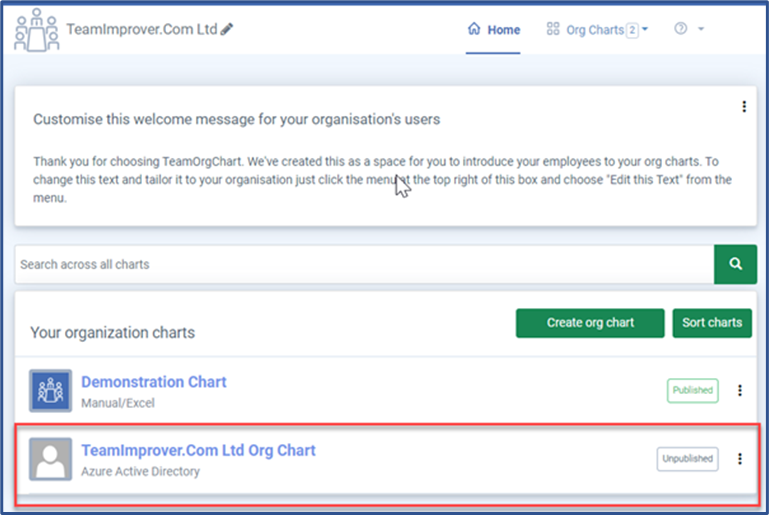Open the Org Charts menu label

(594, 30)
